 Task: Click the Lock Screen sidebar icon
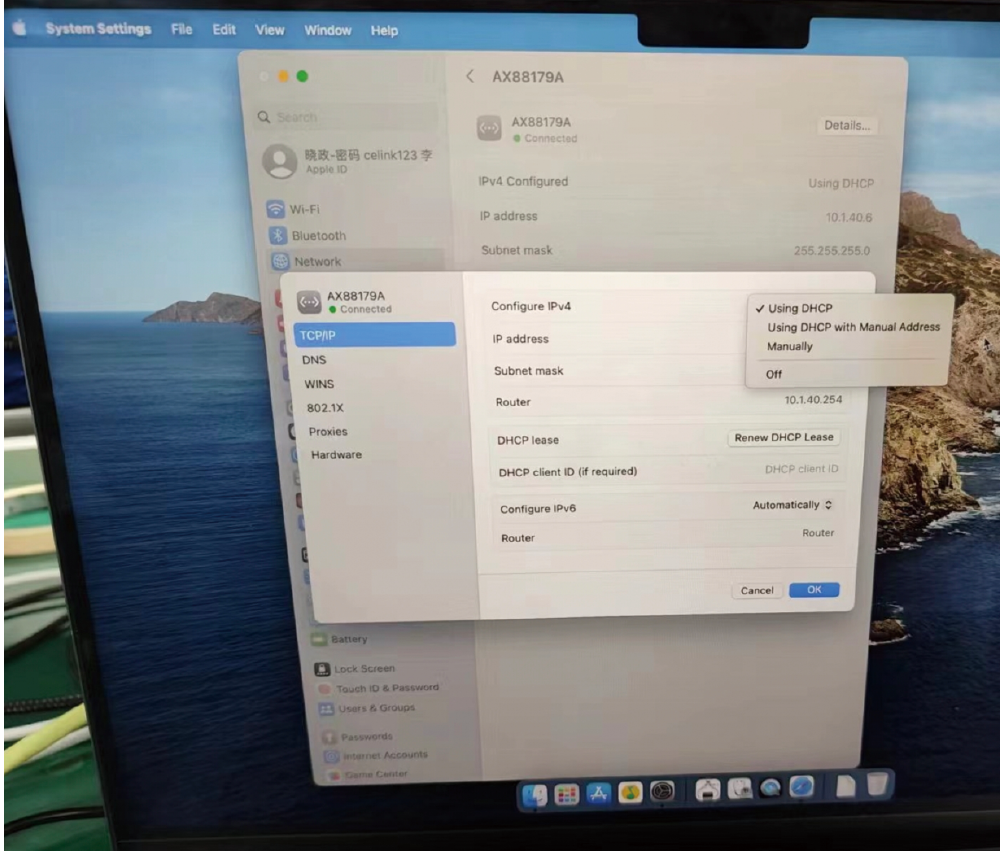point(321,669)
